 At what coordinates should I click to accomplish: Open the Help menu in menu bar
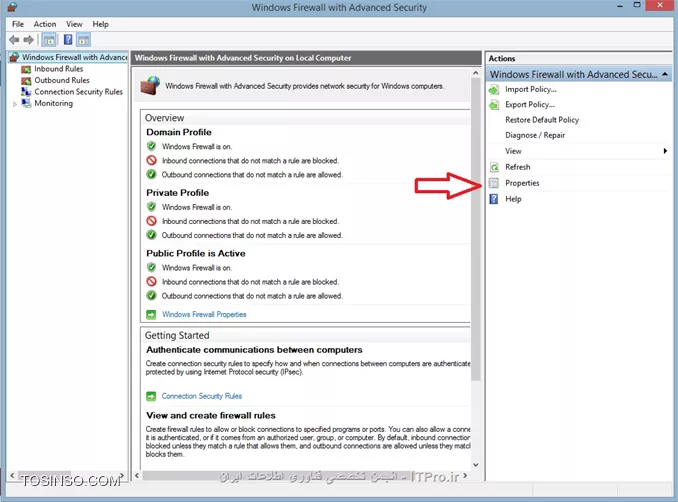tap(100, 24)
